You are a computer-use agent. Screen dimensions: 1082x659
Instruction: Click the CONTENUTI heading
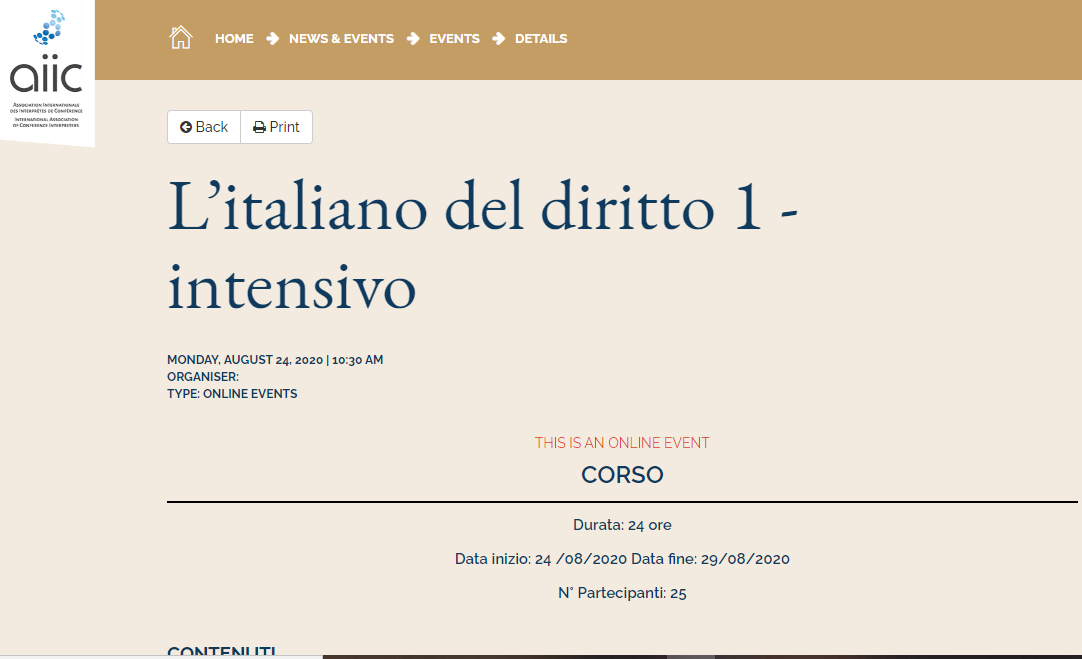click(222, 651)
